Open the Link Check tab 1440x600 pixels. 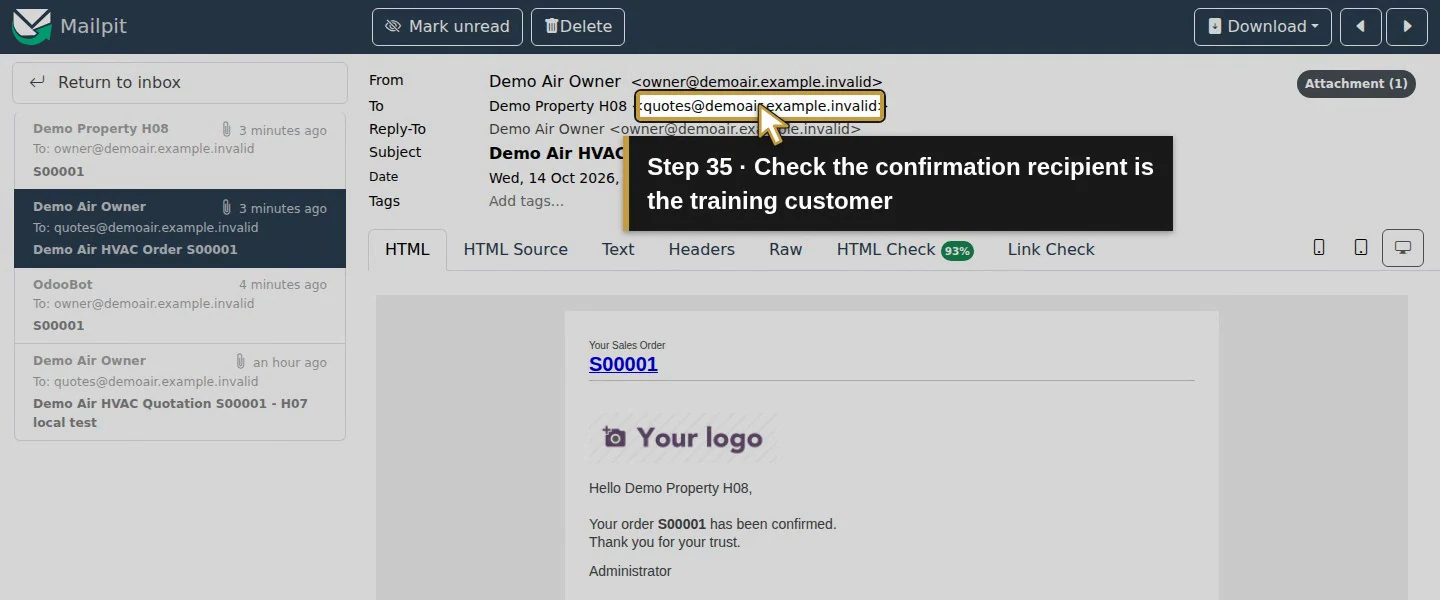pos(1051,250)
